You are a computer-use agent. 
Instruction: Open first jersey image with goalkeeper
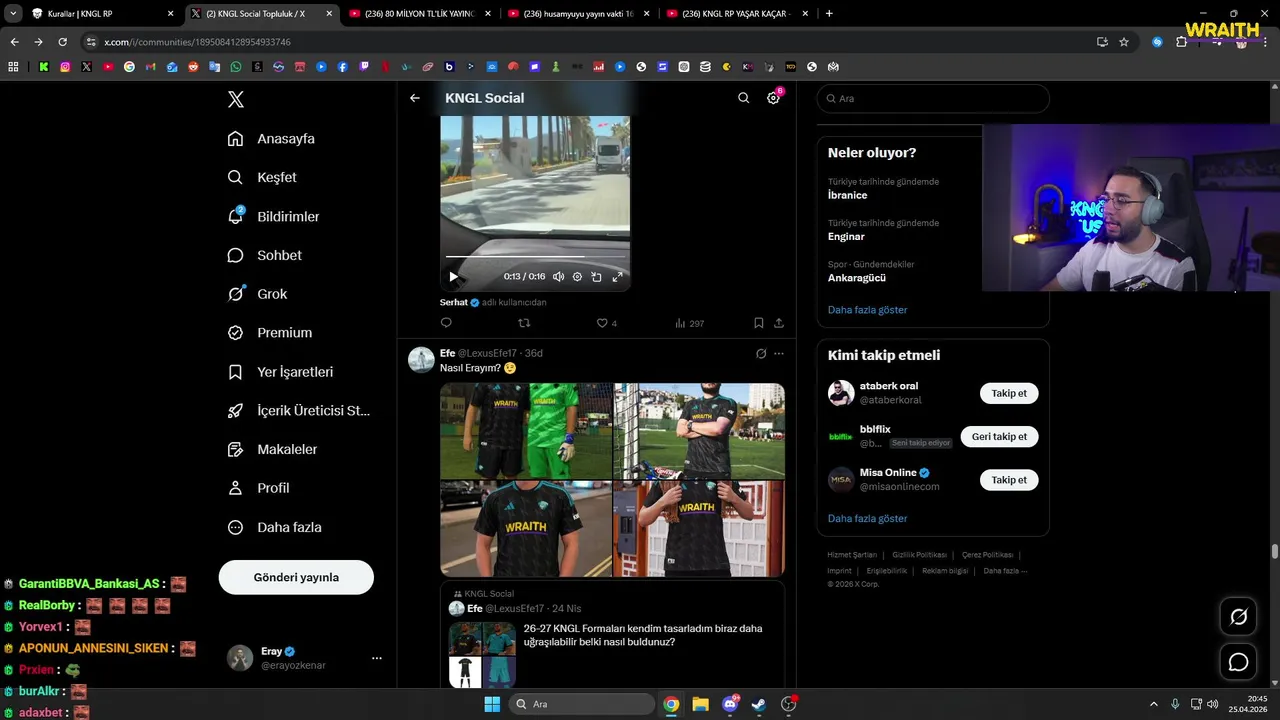click(x=526, y=431)
